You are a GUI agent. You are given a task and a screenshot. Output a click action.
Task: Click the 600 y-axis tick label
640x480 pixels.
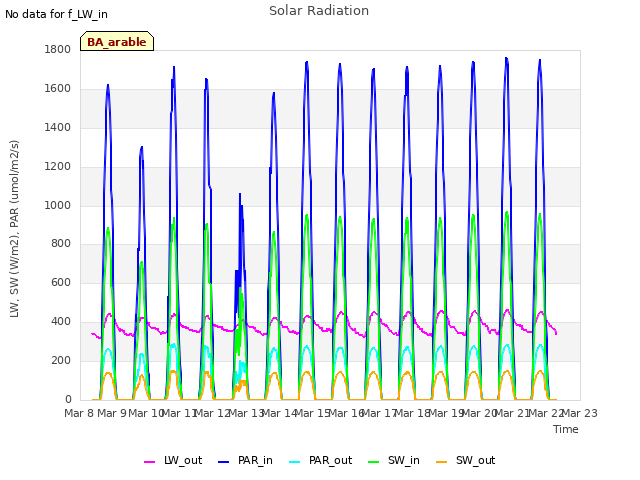coord(61,282)
